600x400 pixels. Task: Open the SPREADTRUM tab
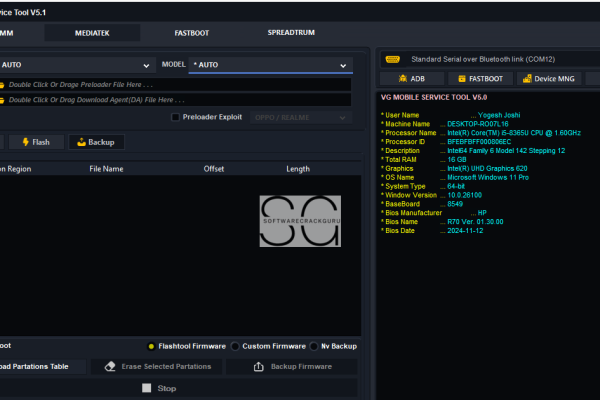[x=291, y=33]
